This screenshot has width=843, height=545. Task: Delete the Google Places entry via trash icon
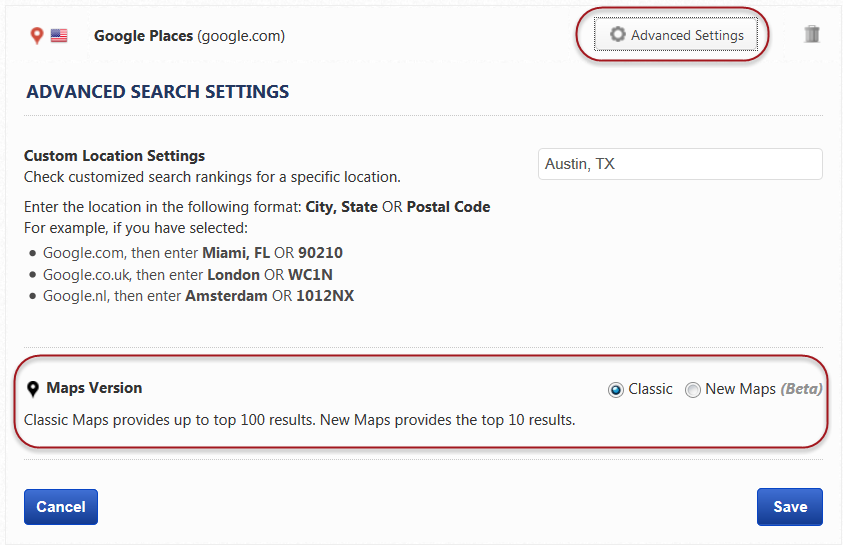click(812, 35)
